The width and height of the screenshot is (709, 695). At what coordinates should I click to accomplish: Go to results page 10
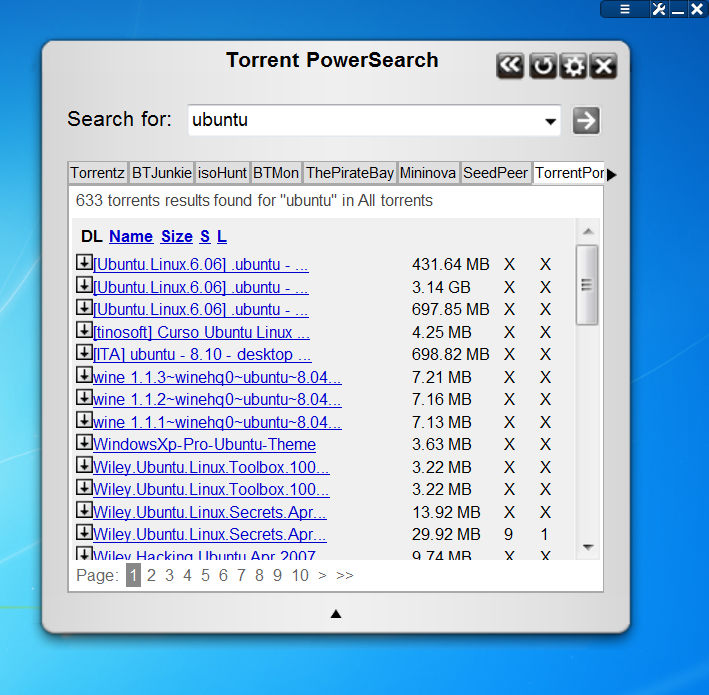300,576
